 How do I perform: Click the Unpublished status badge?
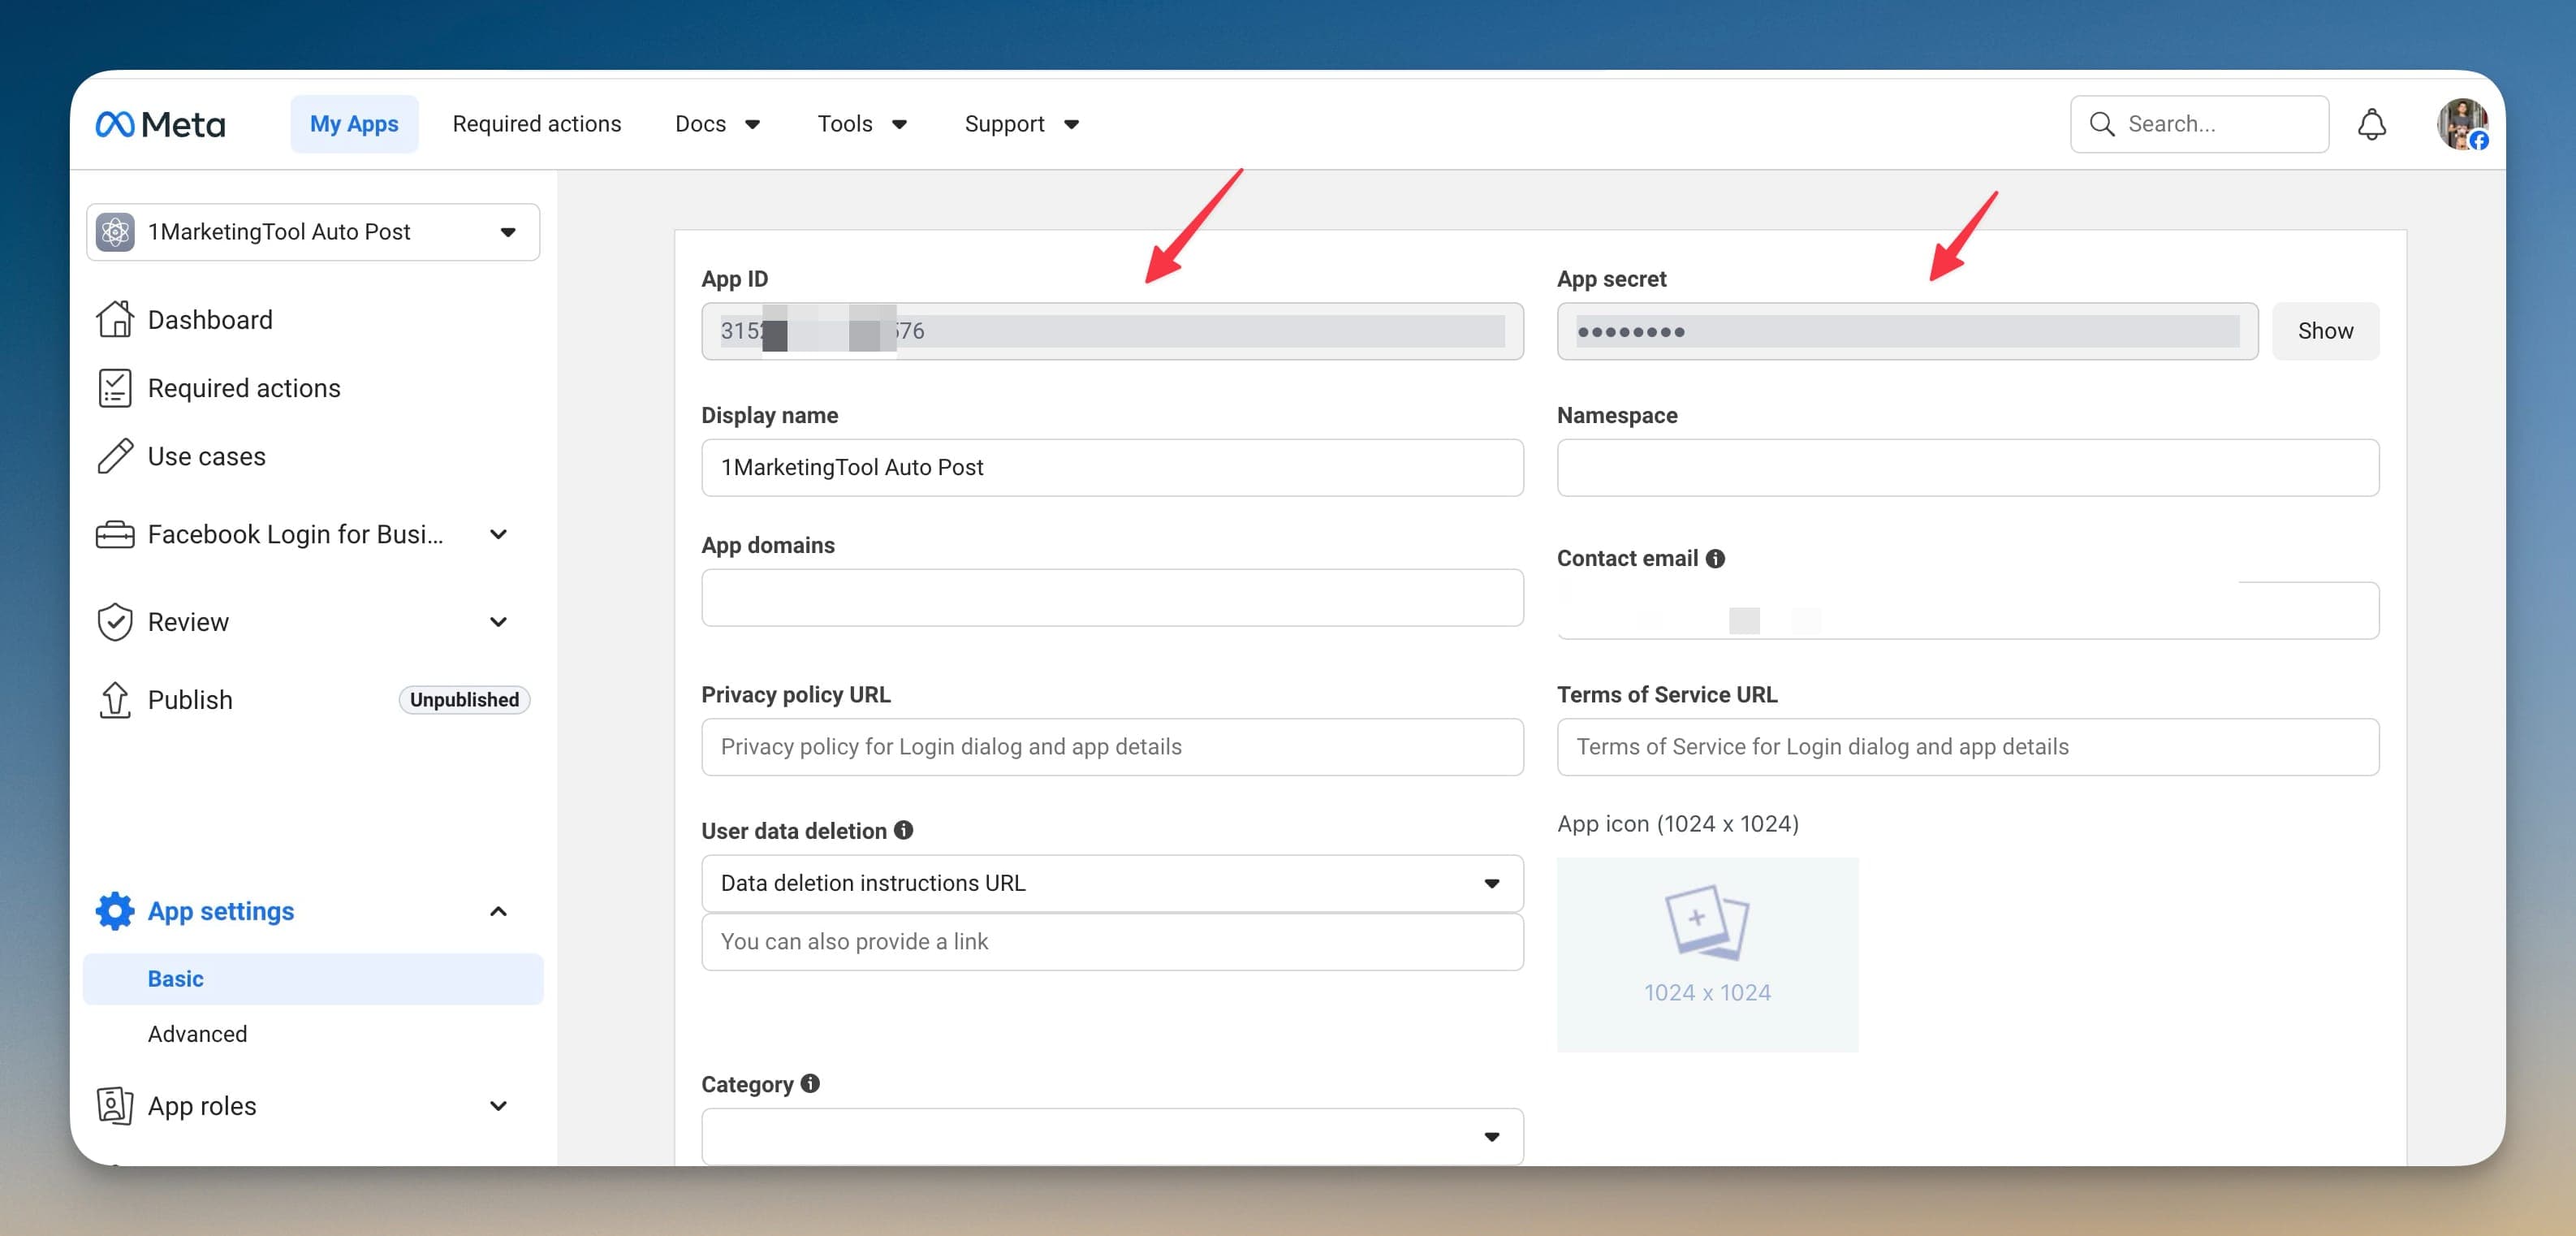tap(464, 700)
